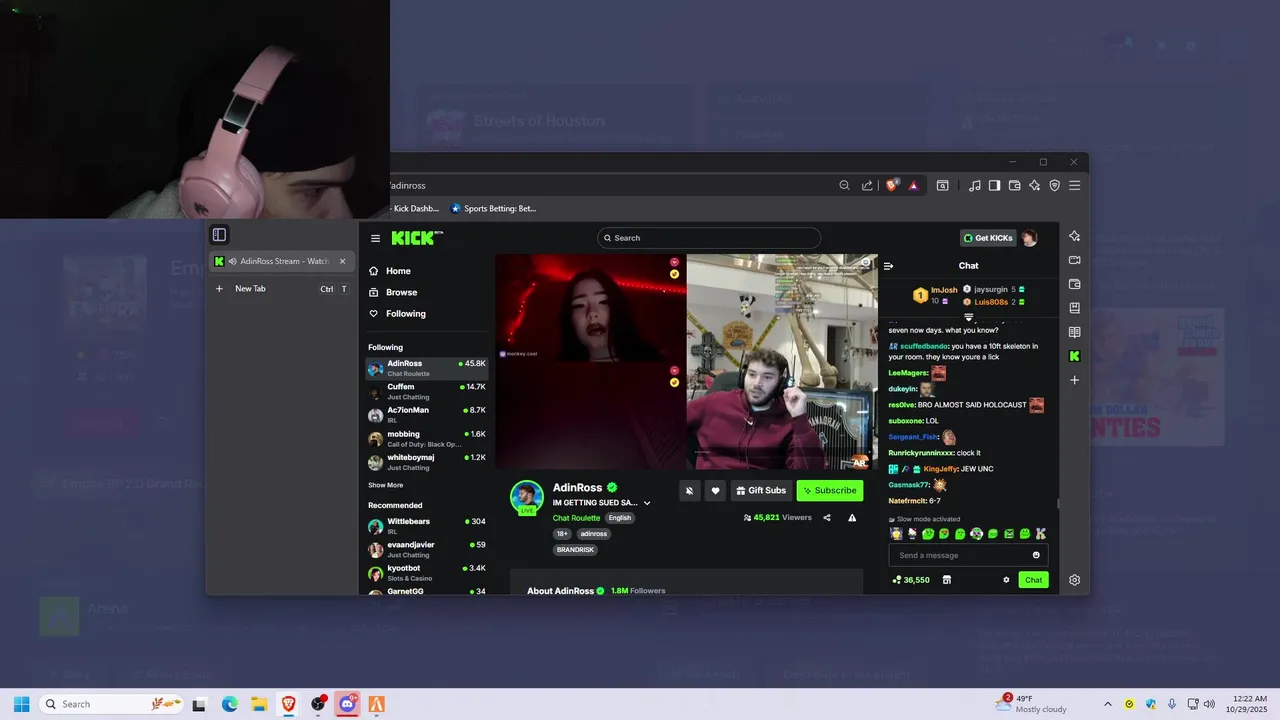Mute the AdinRoss Stream tab audio
The image size is (1280, 720).
[232, 261]
